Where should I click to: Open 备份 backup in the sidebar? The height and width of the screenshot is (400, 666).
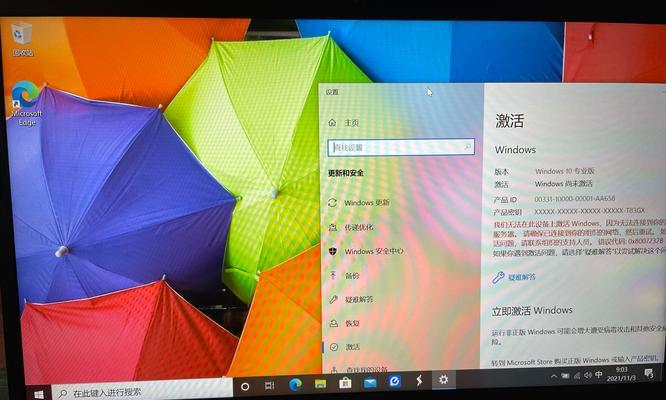click(x=352, y=276)
